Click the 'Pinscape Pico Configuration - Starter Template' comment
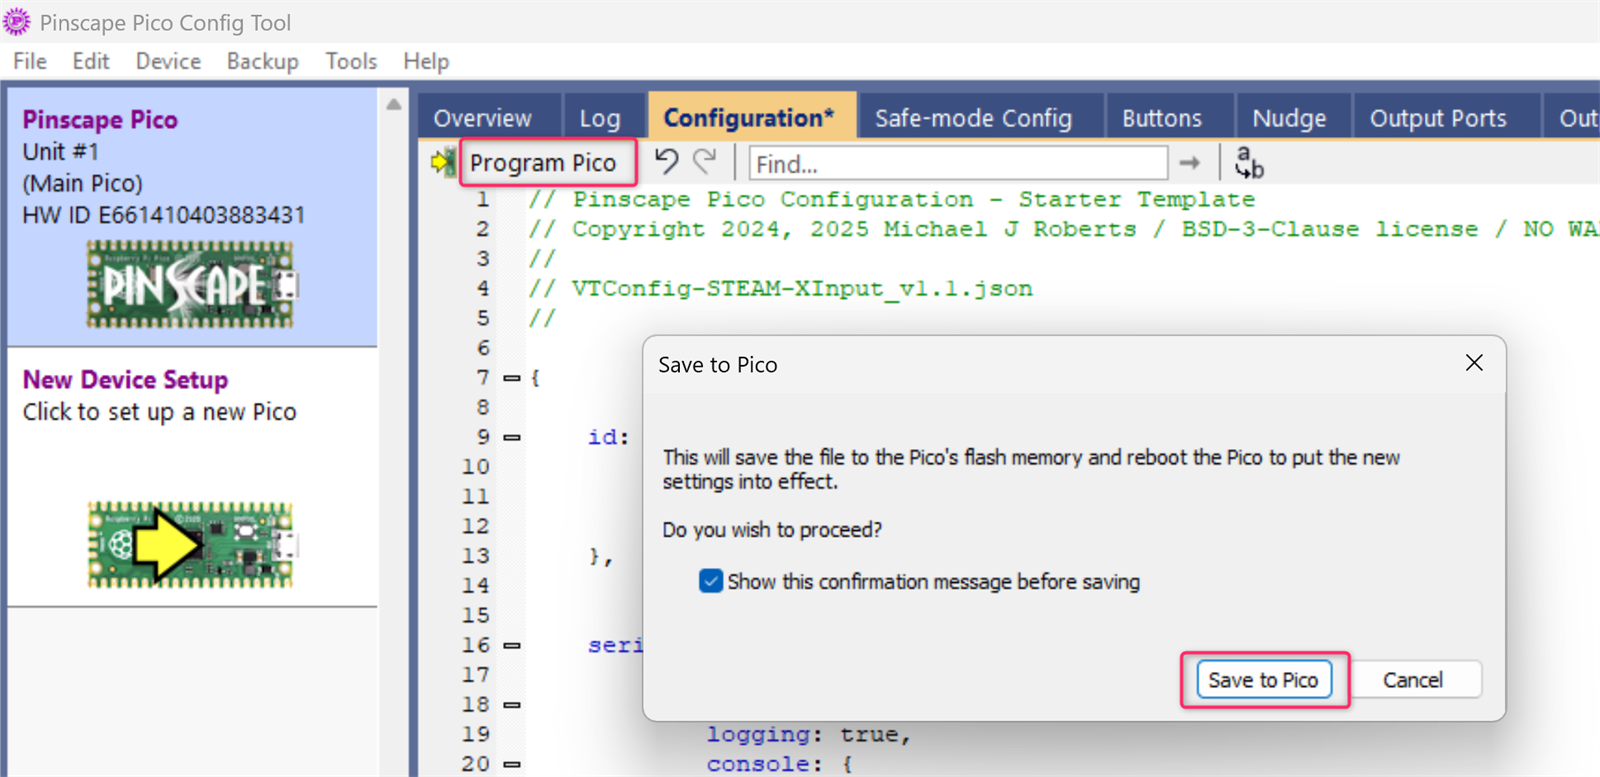The image size is (1600, 777). point(892,200)
